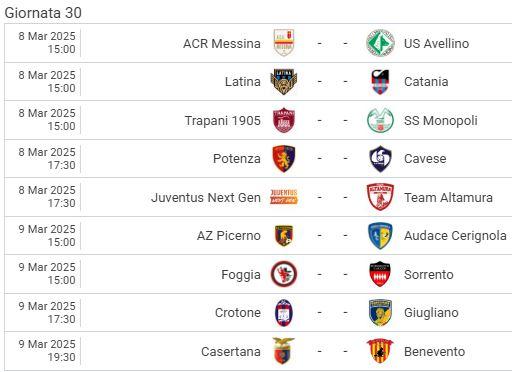This screenshot has width=512, height=372.
Task: Click the Giornata 30 heading
Action: 43,13
